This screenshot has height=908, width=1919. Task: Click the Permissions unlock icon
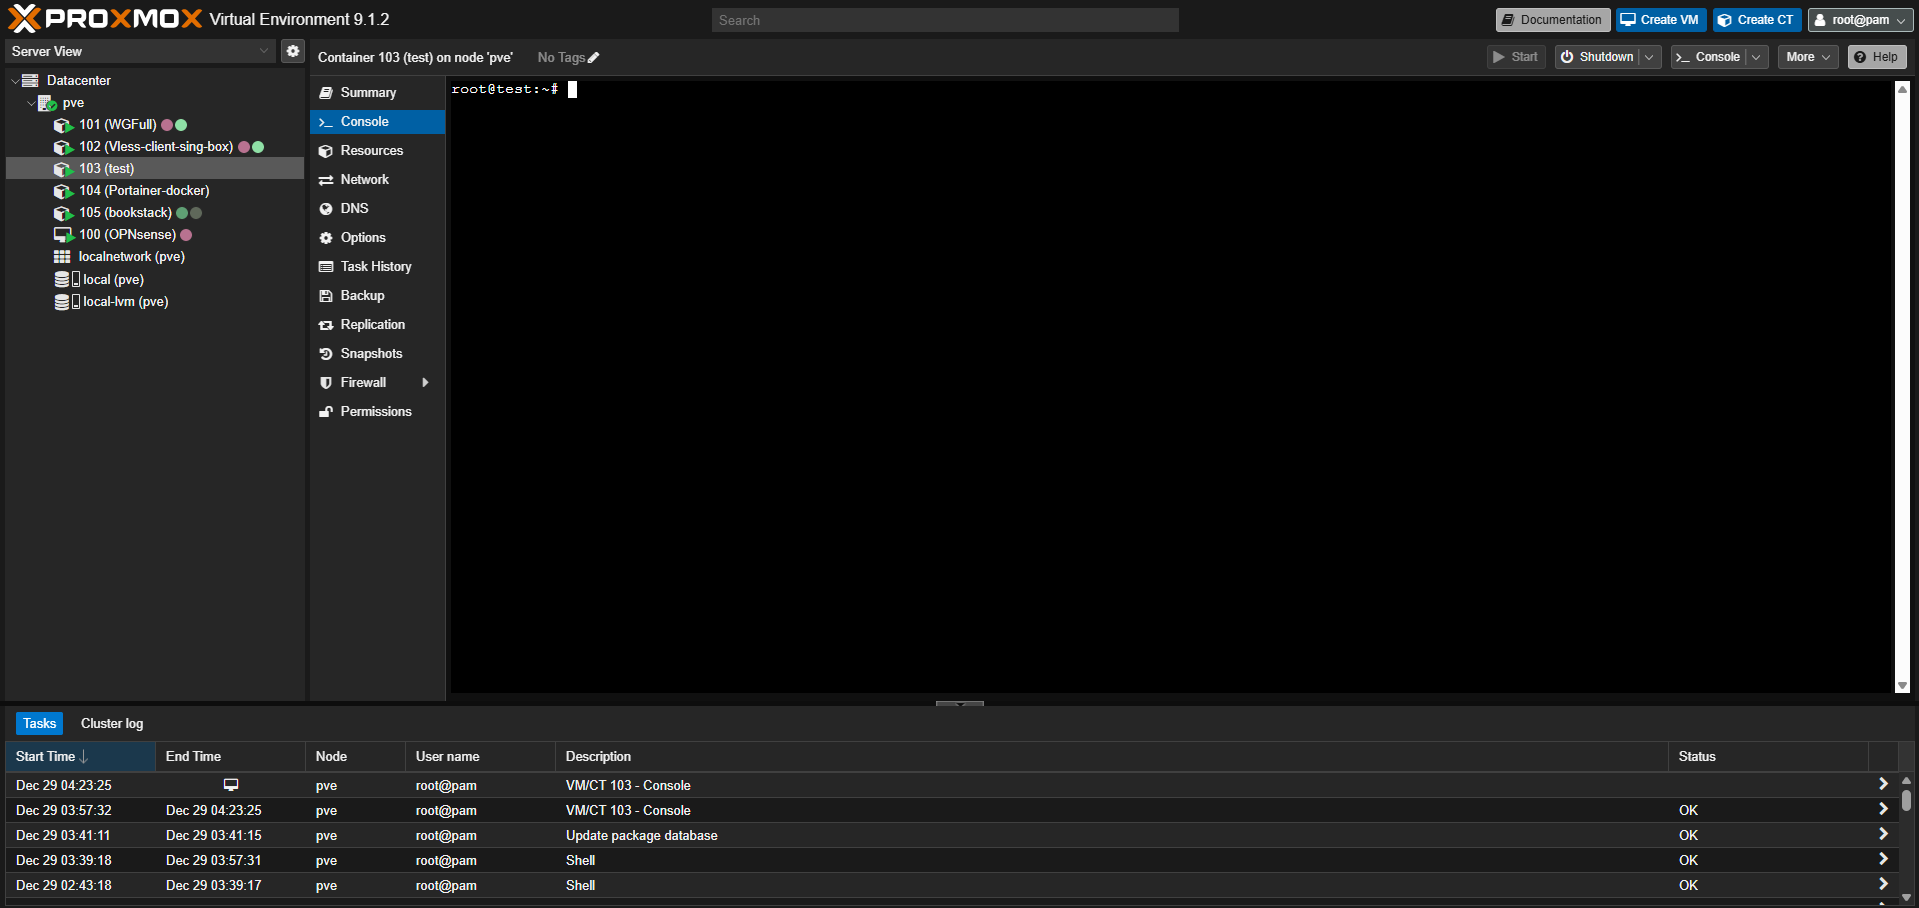coord(326,412)
